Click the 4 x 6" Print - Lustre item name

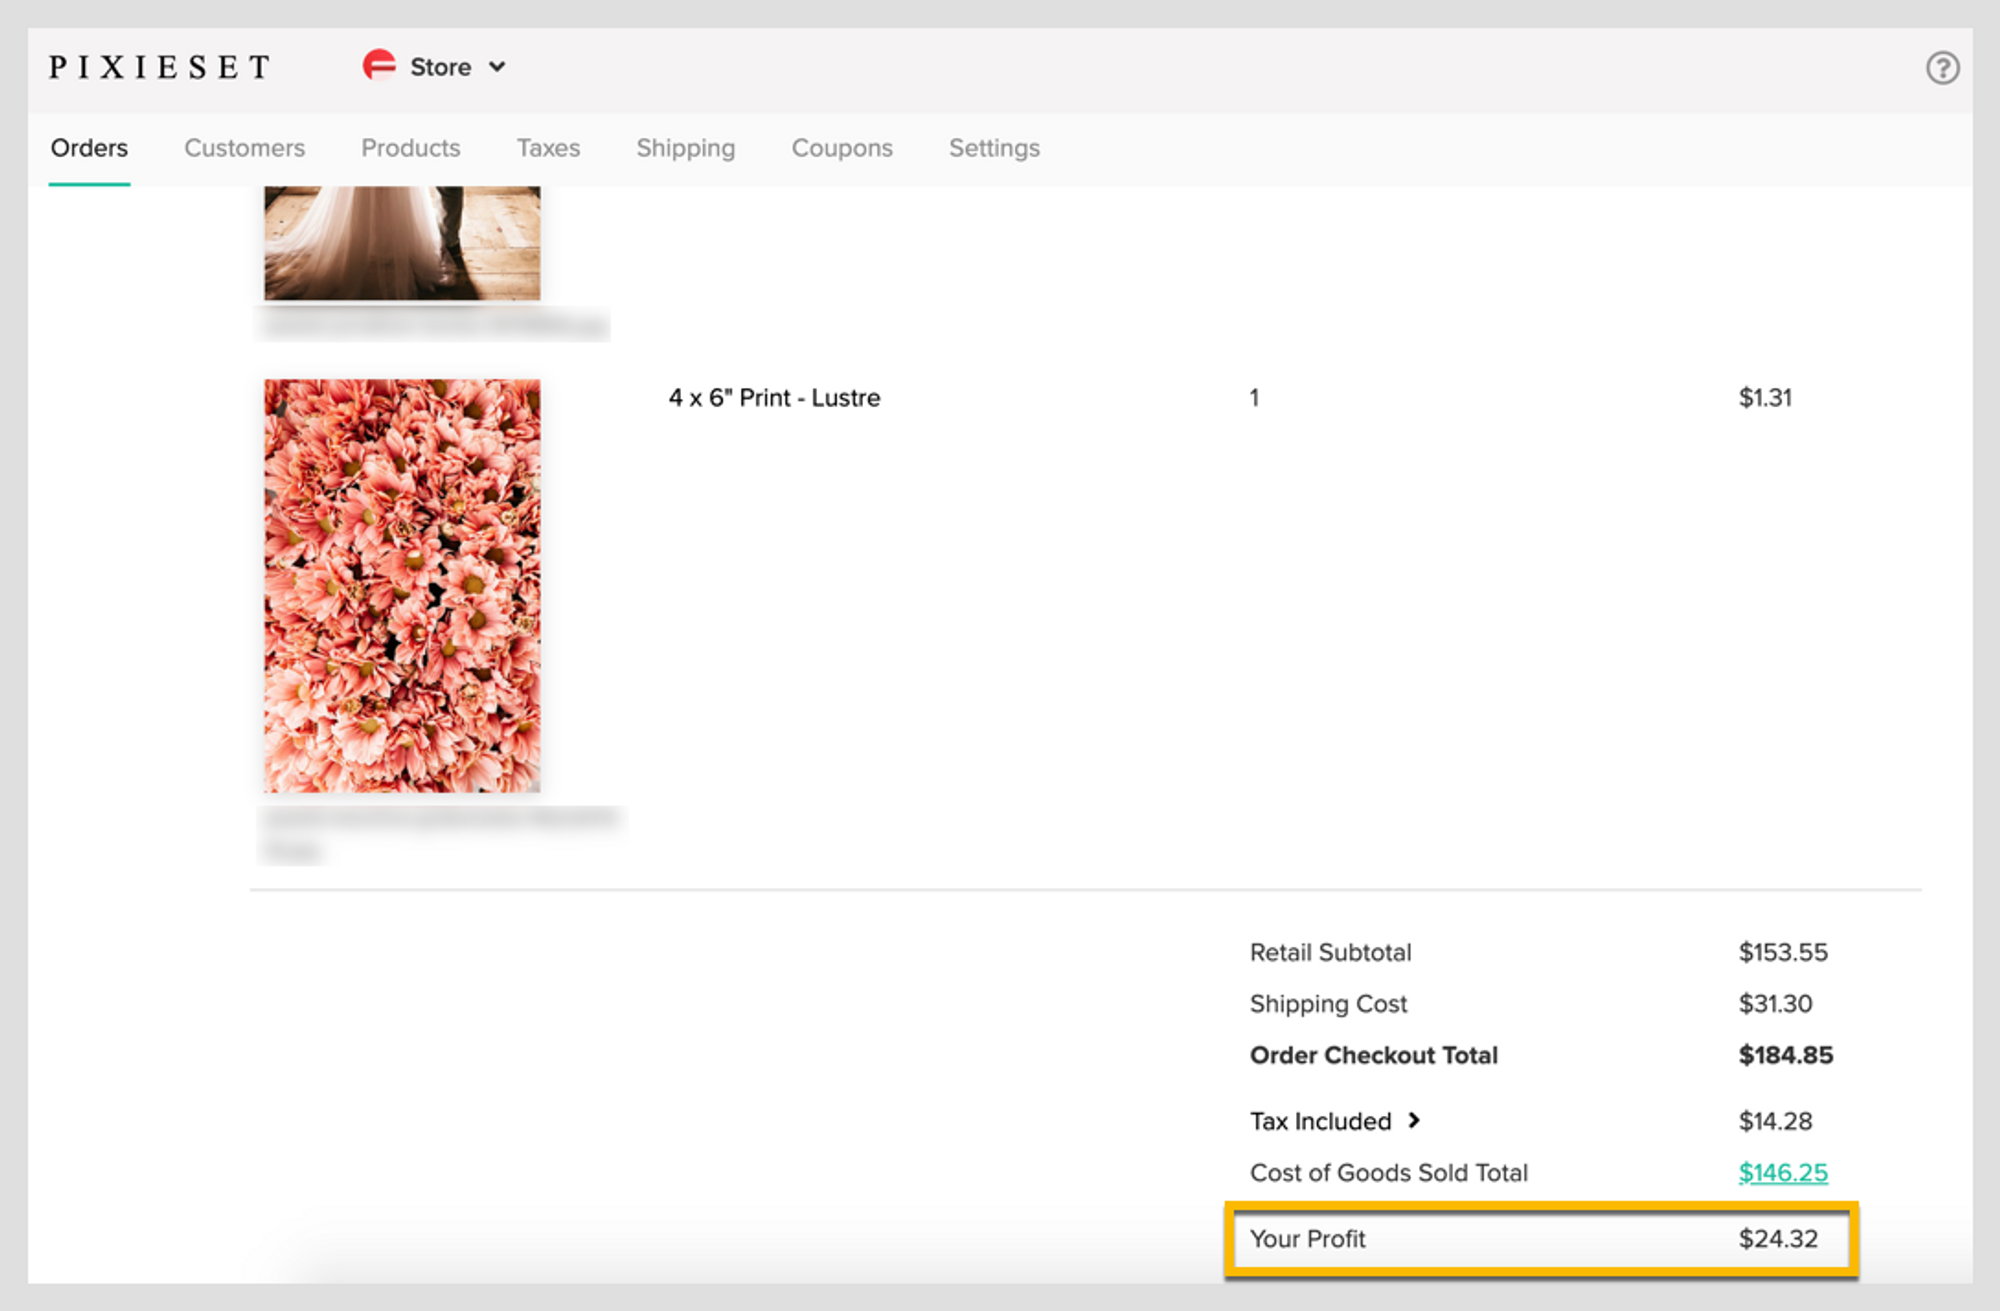tap(774, 398)
